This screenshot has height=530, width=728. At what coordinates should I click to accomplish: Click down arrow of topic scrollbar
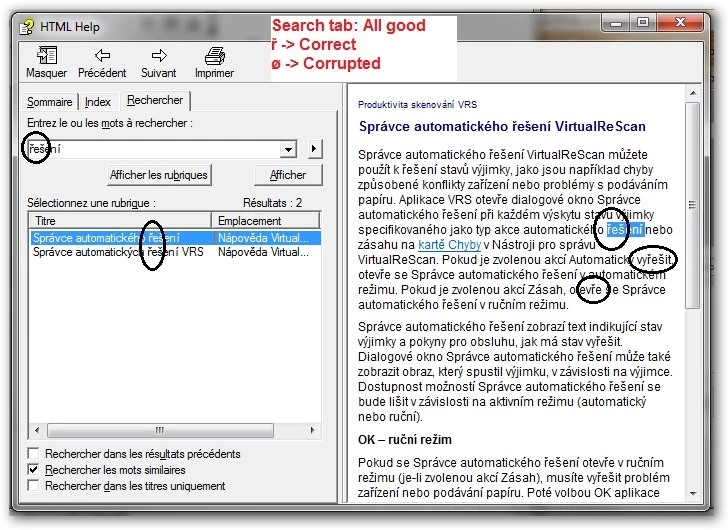692,494
